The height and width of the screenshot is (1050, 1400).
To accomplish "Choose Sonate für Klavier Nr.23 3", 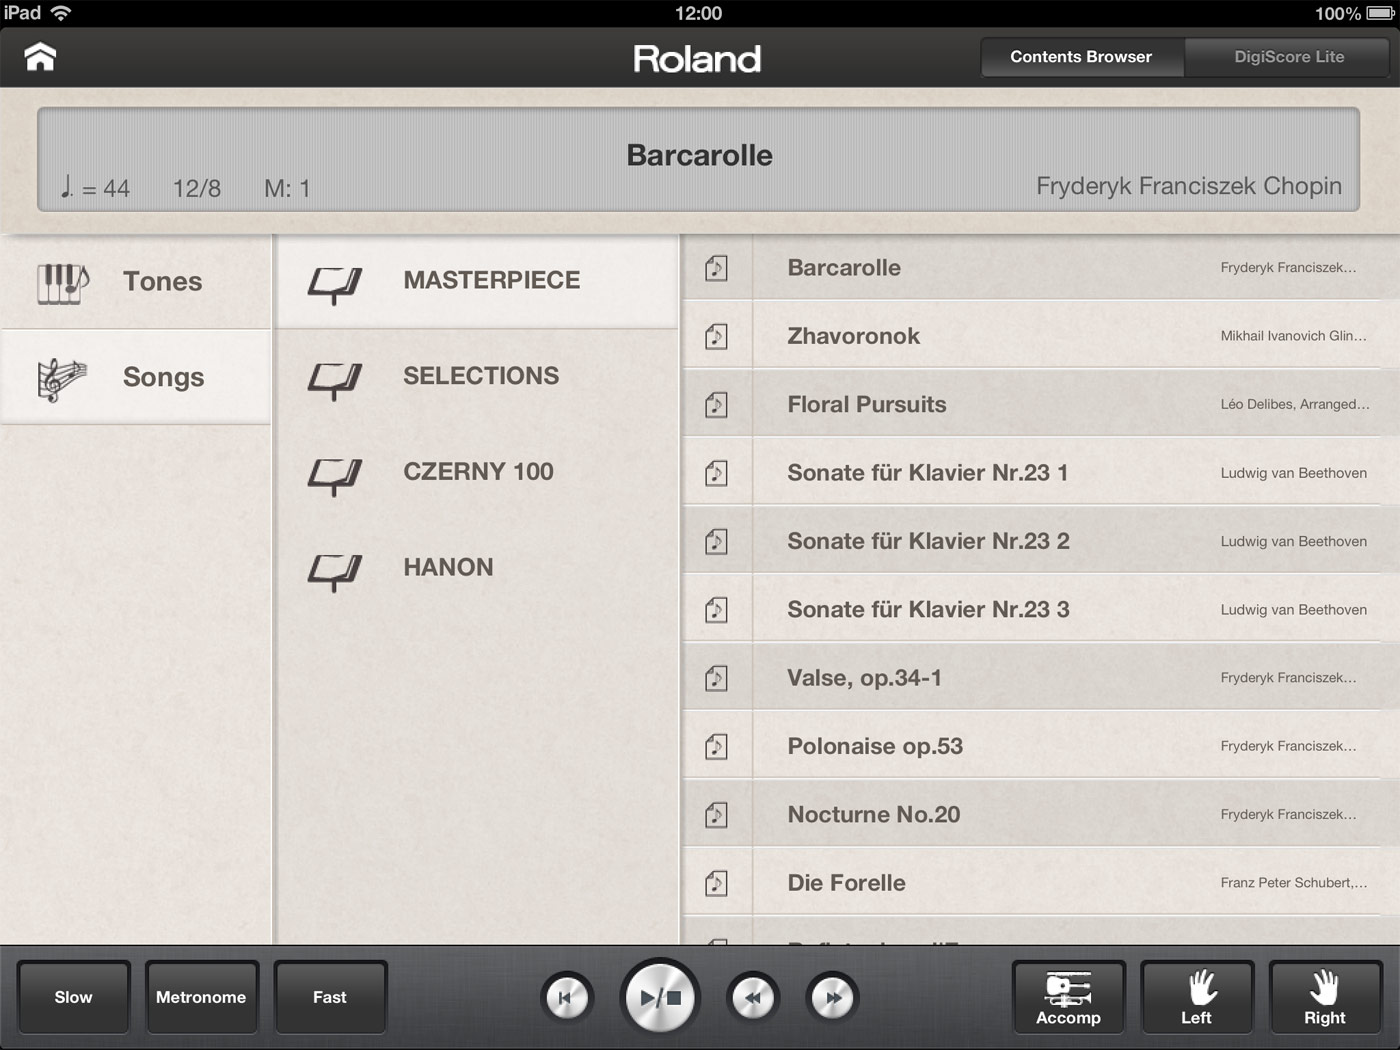I will [x=1040, y=609].
